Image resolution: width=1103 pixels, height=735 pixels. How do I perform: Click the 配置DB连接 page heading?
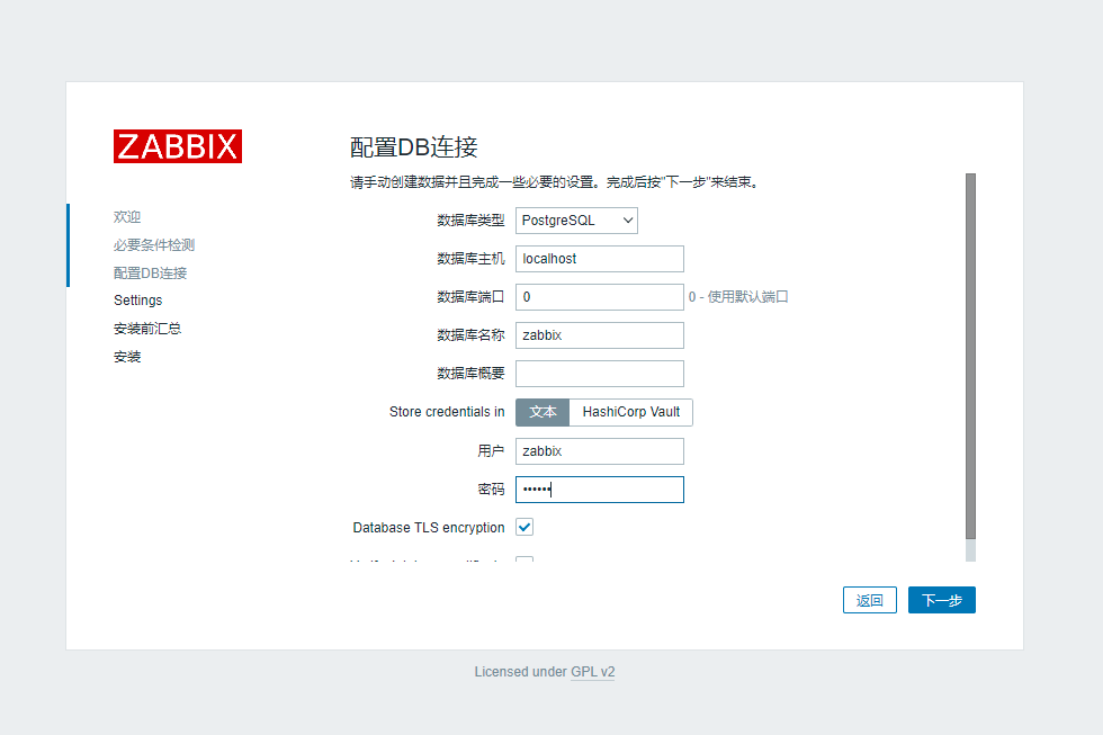[x=414, y=147]
